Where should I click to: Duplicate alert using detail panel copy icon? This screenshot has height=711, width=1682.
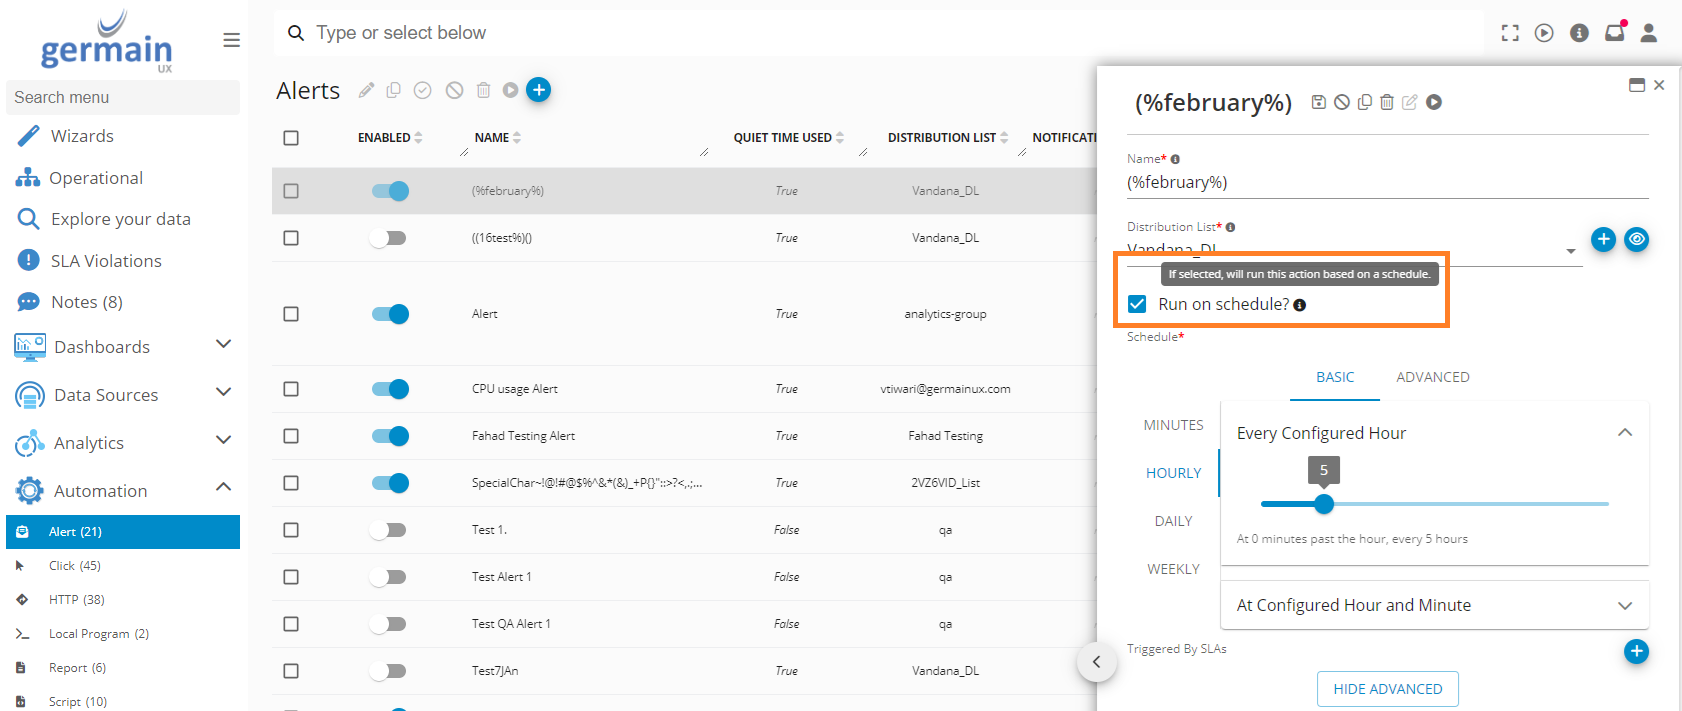tap(1364, 102)
